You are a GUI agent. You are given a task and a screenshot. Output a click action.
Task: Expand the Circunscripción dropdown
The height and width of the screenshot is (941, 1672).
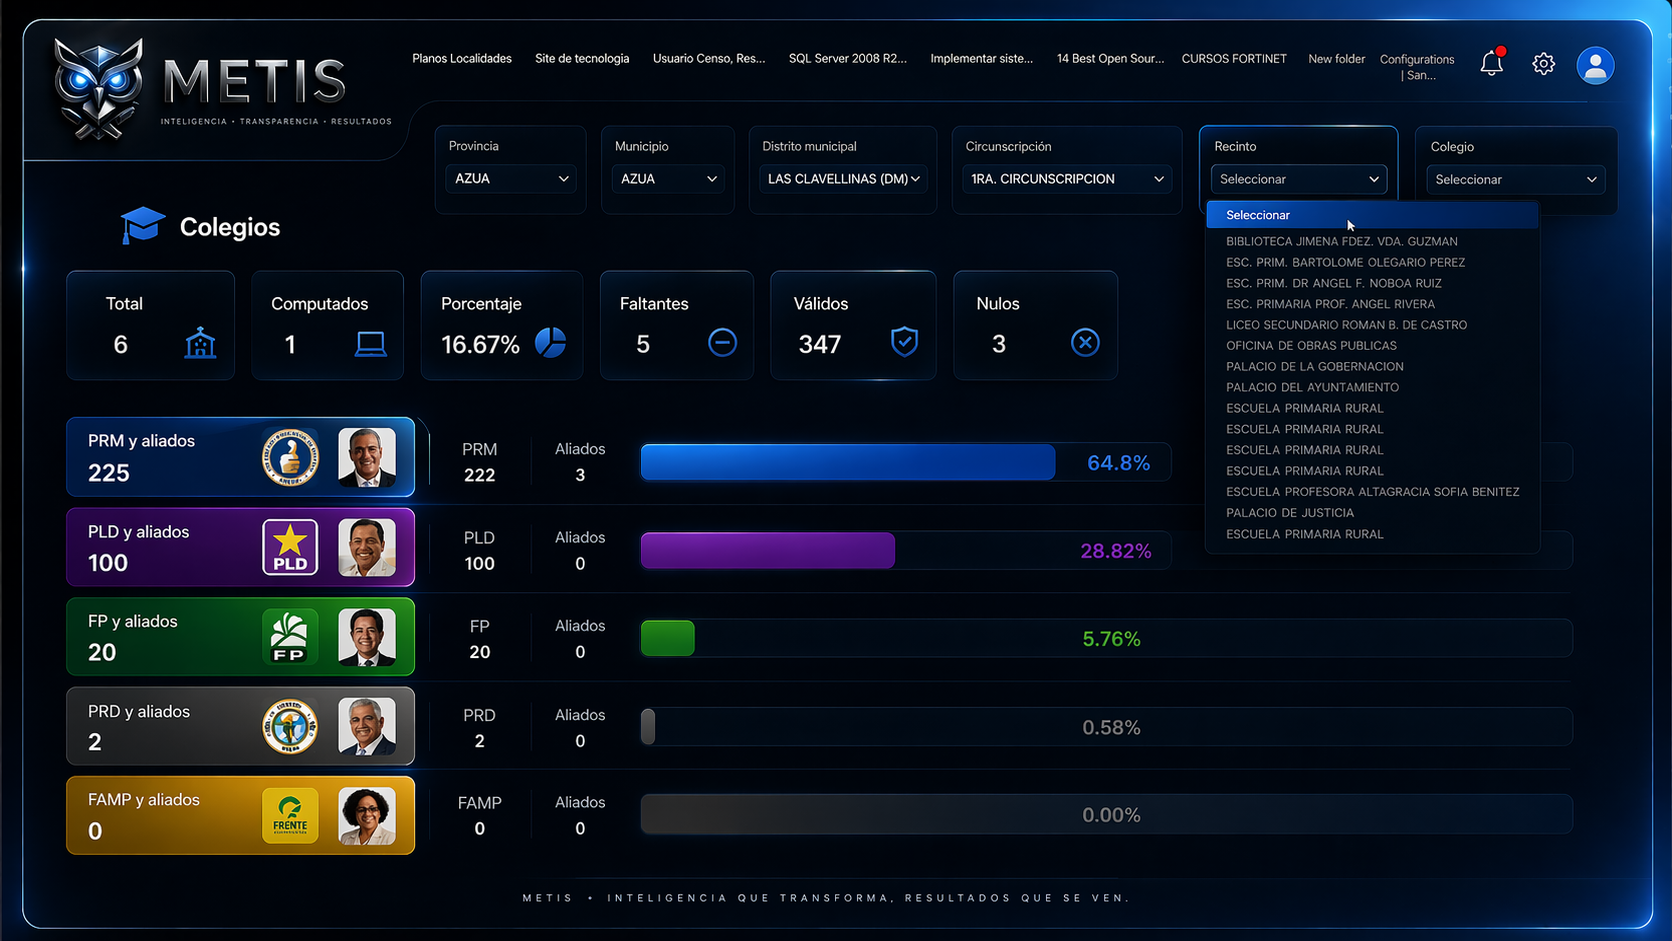click(x=1066, y=179)
